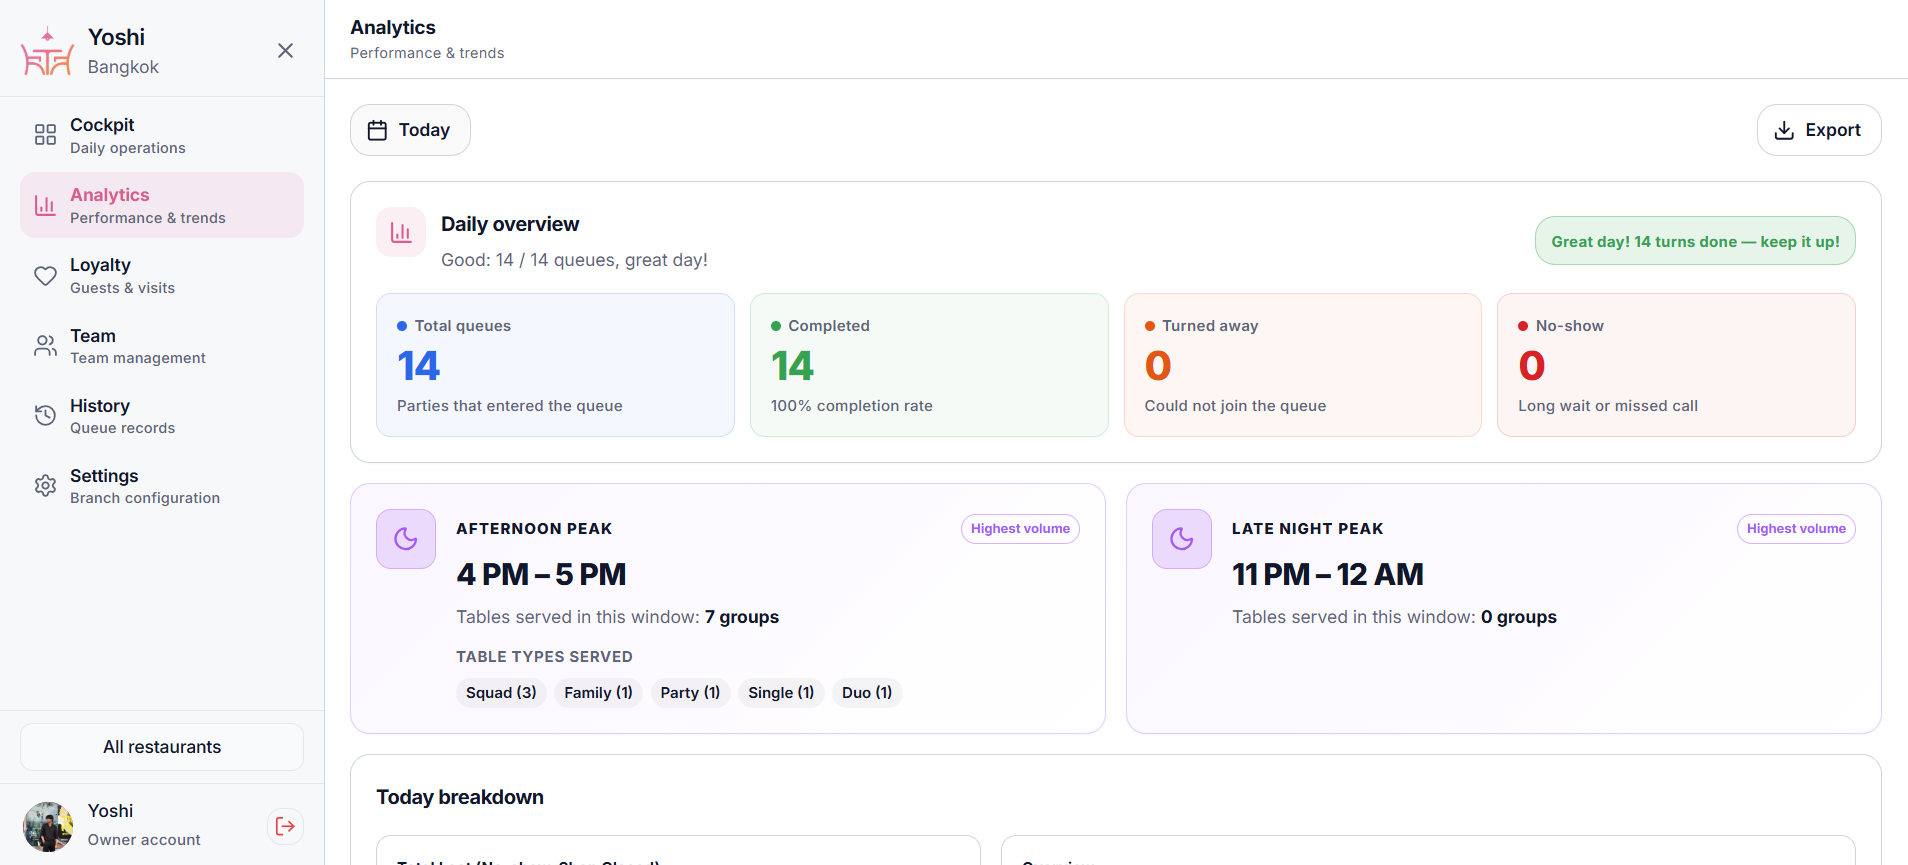Click the Completed stat card
The image size is (1908, 865).
929,365
